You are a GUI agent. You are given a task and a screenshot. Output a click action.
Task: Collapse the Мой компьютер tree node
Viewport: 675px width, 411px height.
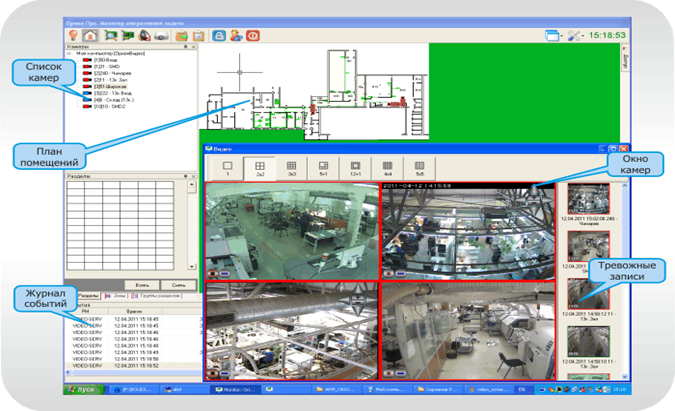point(69,53)
